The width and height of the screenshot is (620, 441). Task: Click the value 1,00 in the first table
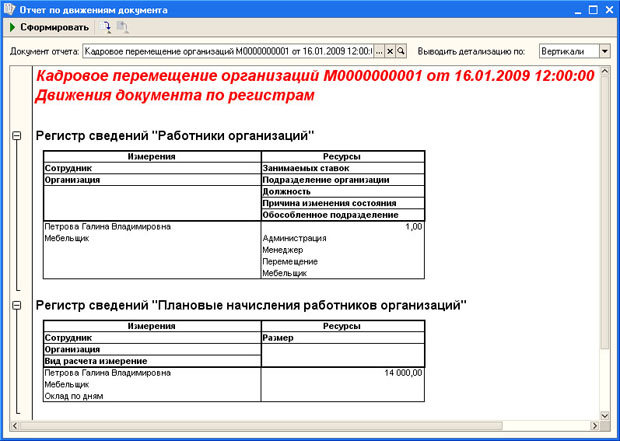[x=414, y=227]
